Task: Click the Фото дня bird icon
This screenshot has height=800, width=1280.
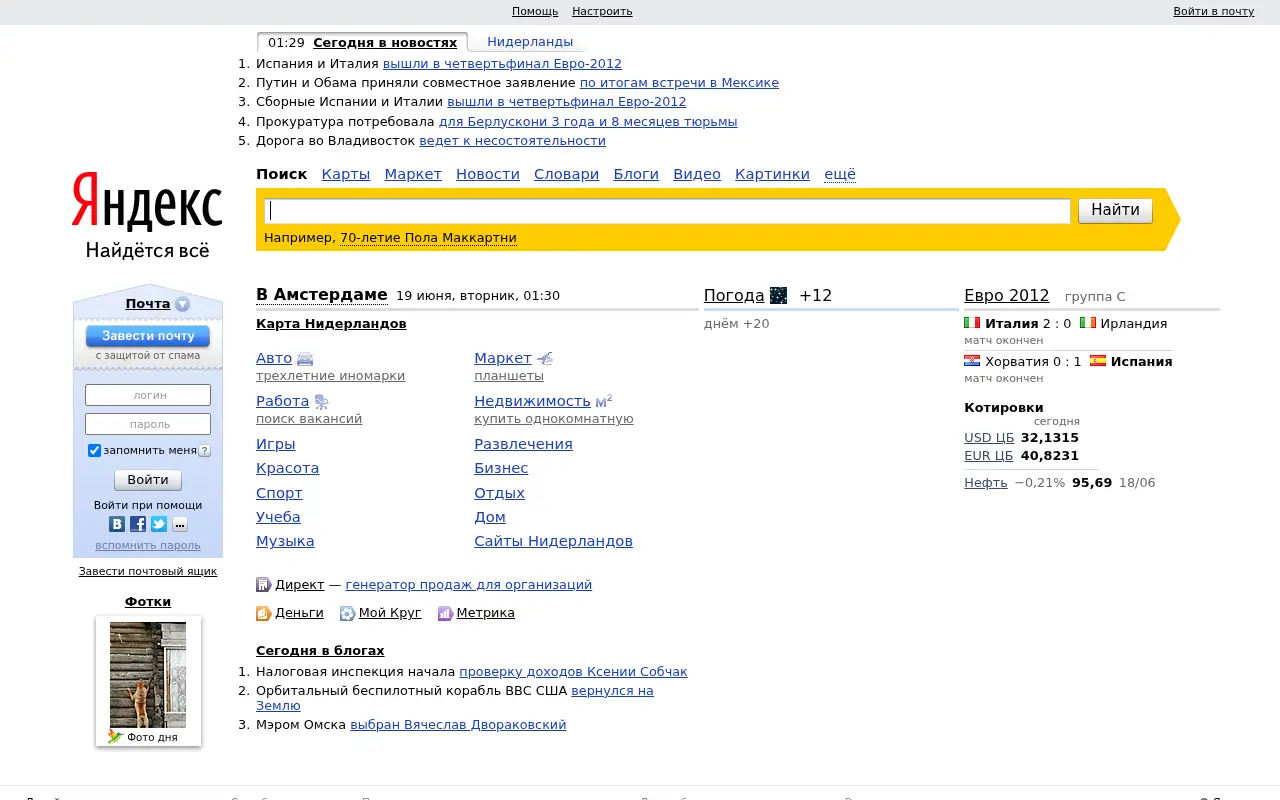Action: click(115, 737)
